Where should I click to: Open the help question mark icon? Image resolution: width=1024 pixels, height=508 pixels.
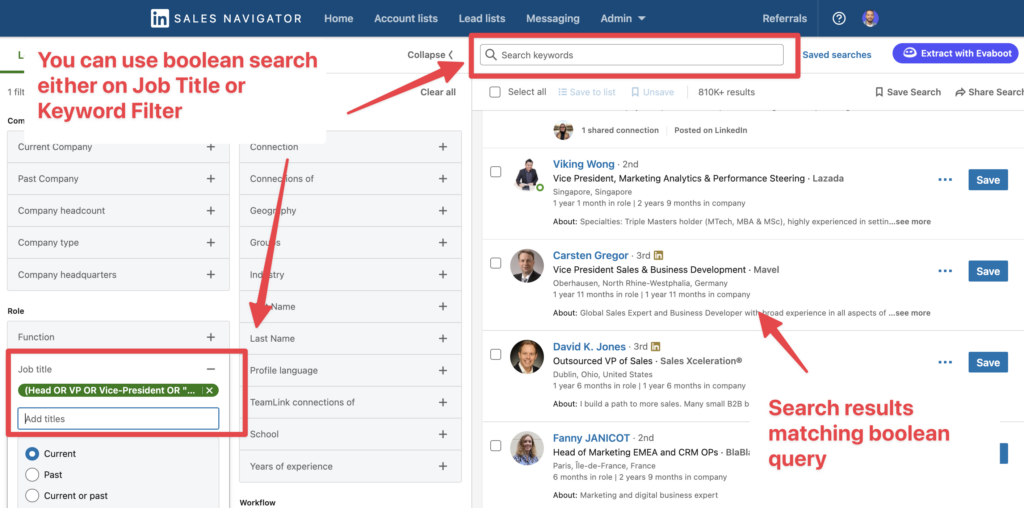pos(839,18)
